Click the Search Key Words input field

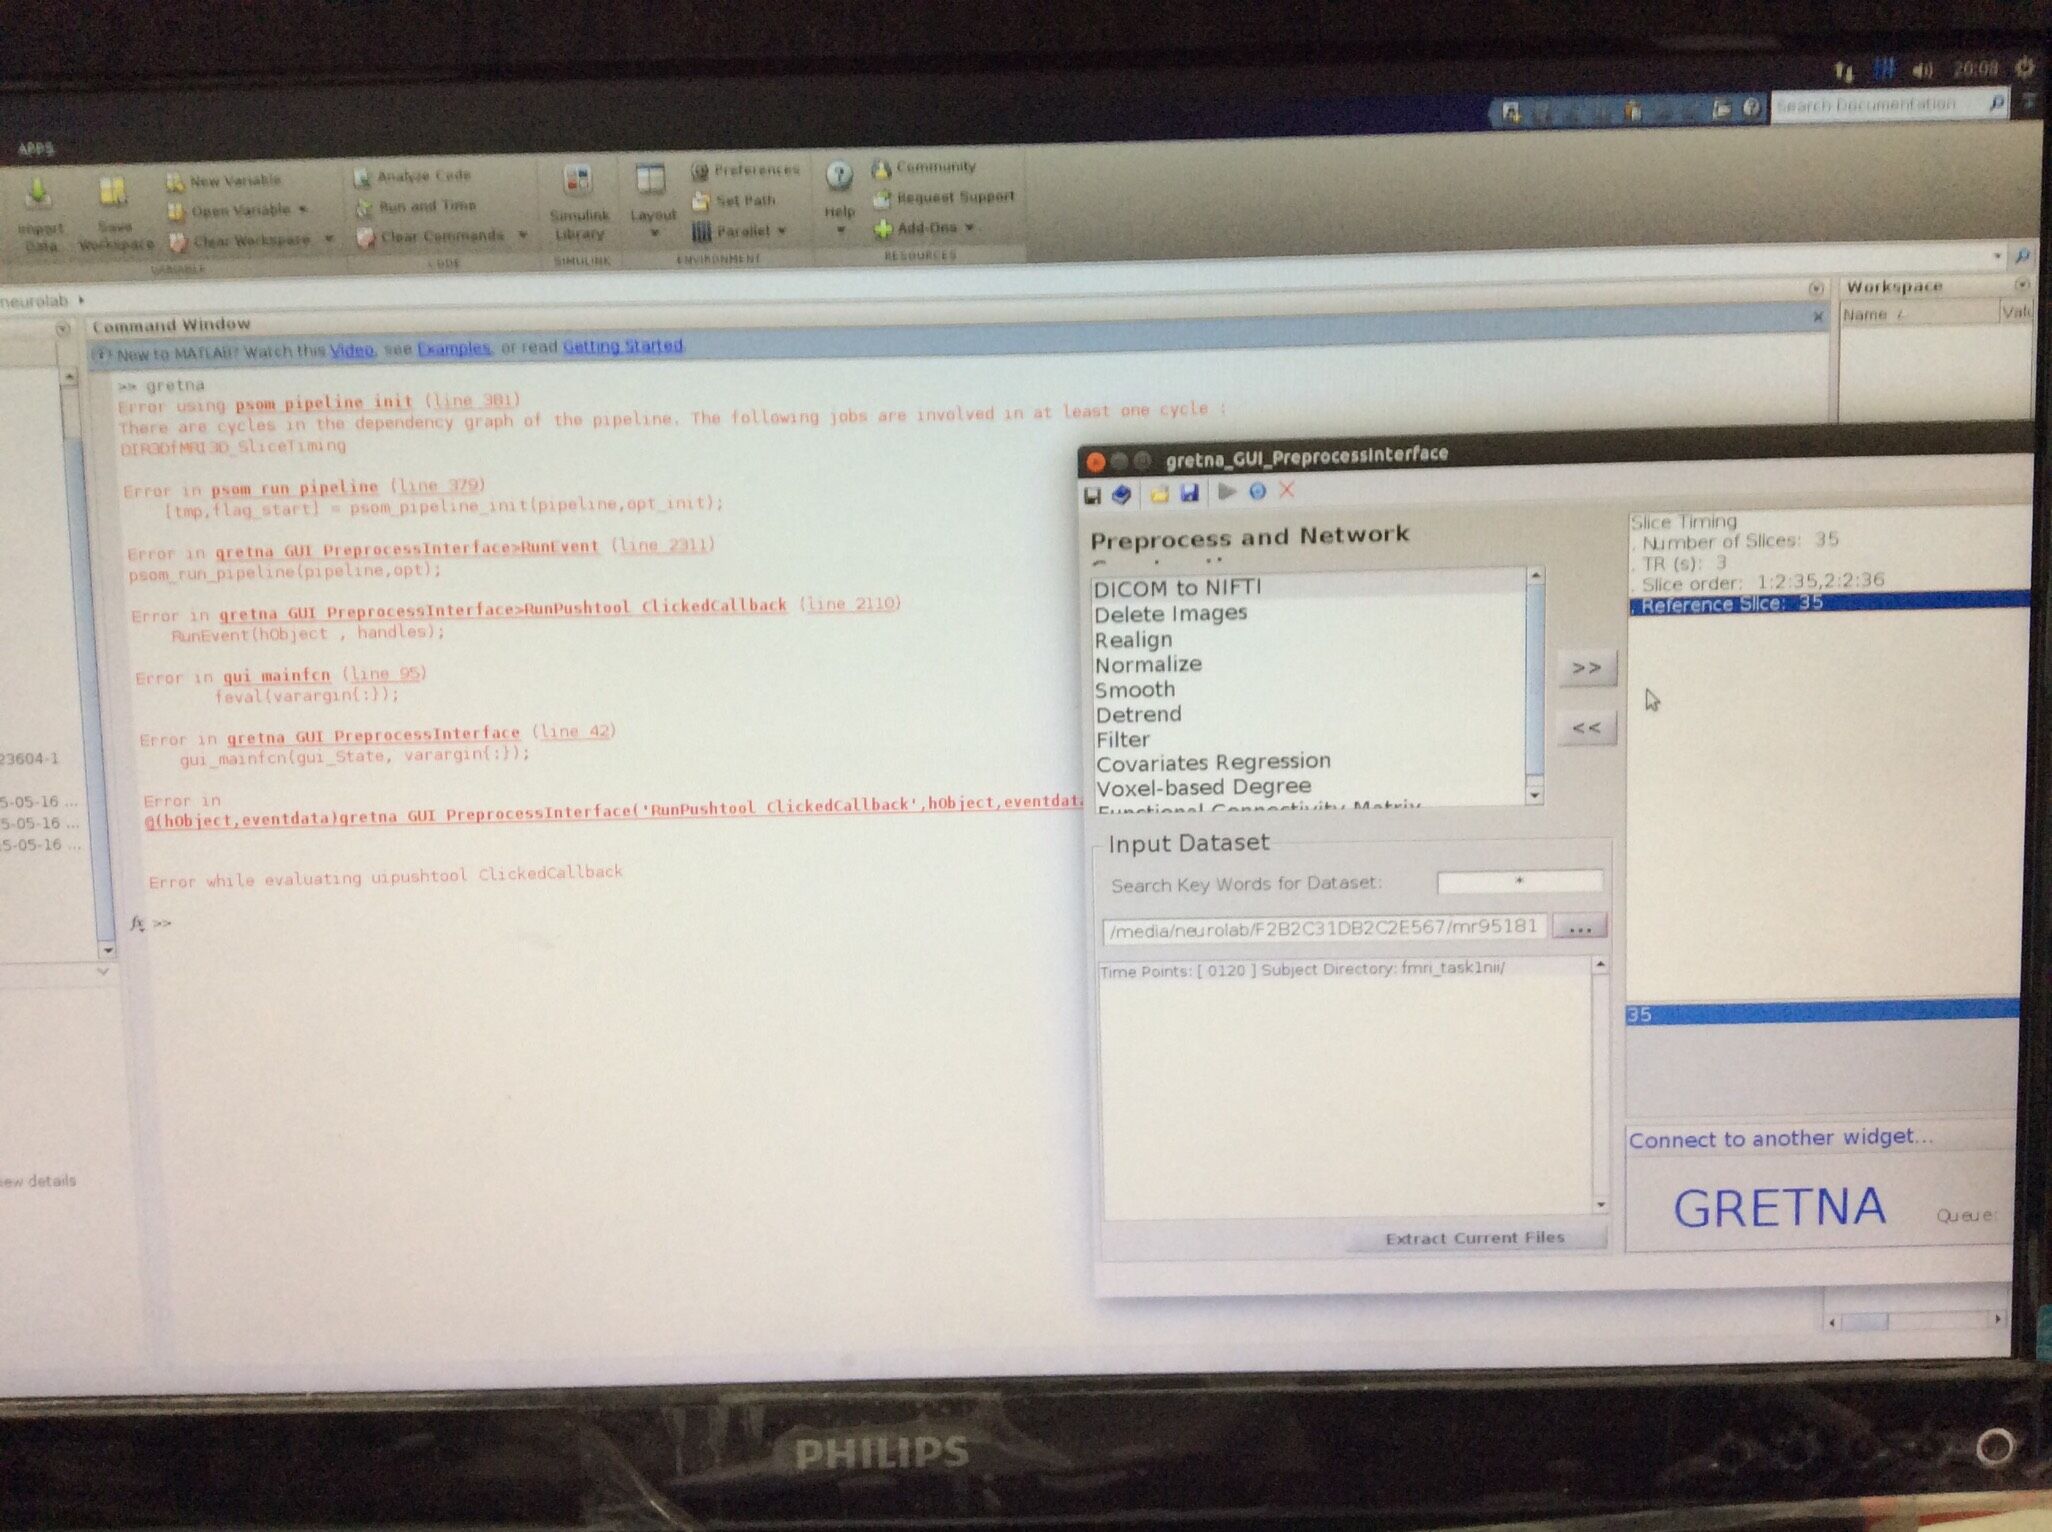1519,881
